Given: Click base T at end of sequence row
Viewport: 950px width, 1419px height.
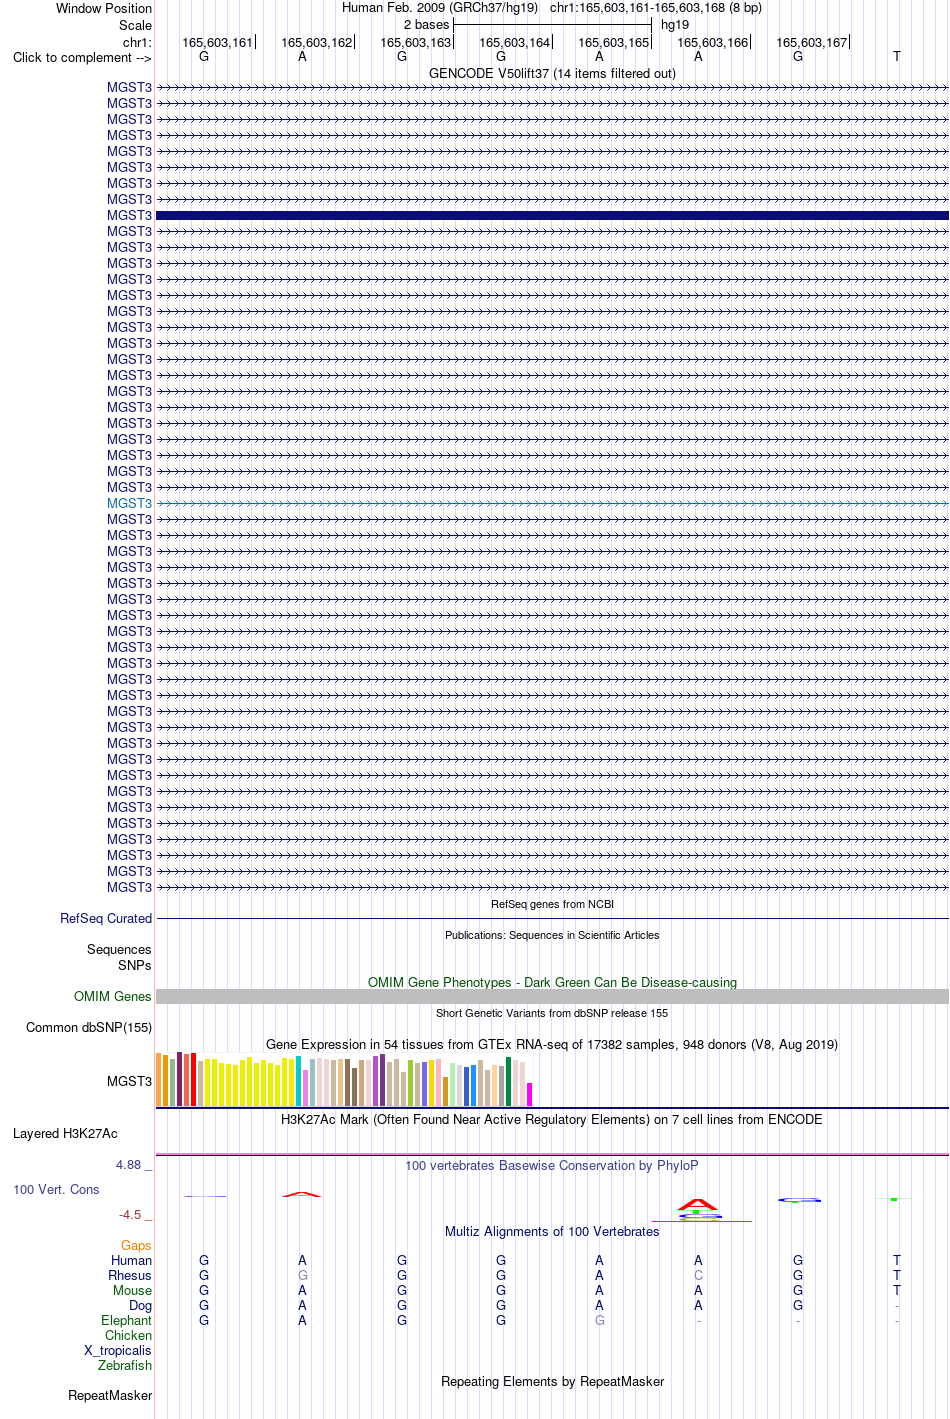Looking at the screenshot, I should (897, 56).
